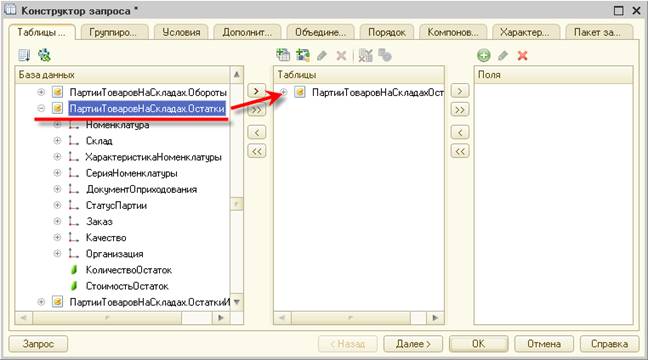Click the display-list icon above База данных
The width and height of the screenshot is (648, 360).
point(24,55)
